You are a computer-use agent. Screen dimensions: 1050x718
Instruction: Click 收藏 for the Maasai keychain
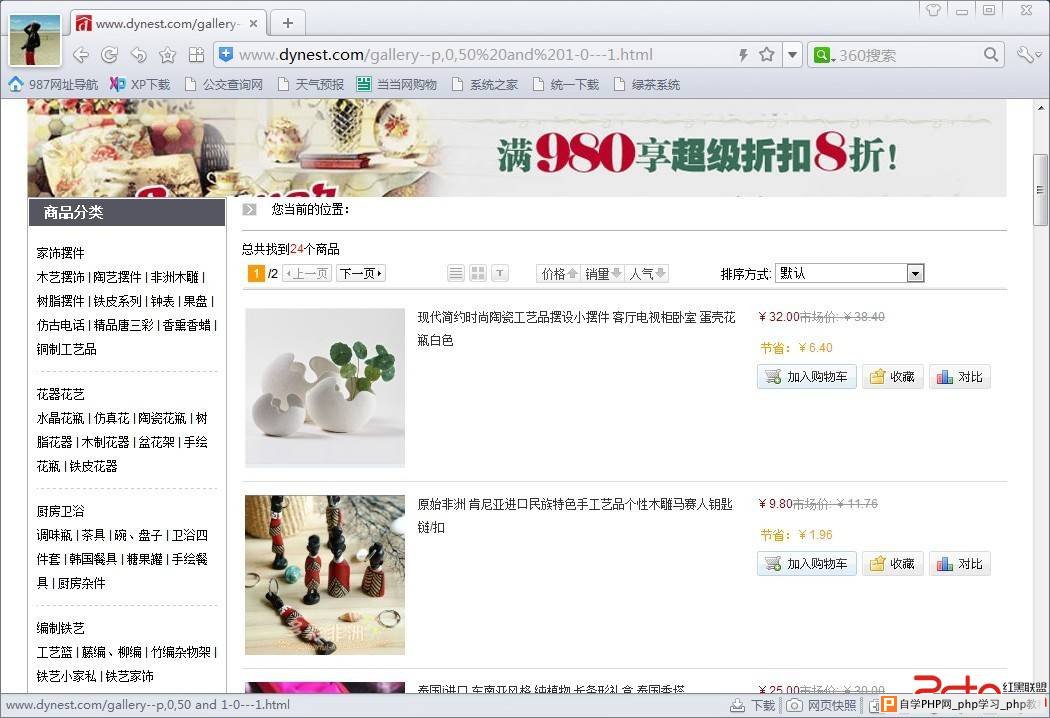[x=893, y=563]
